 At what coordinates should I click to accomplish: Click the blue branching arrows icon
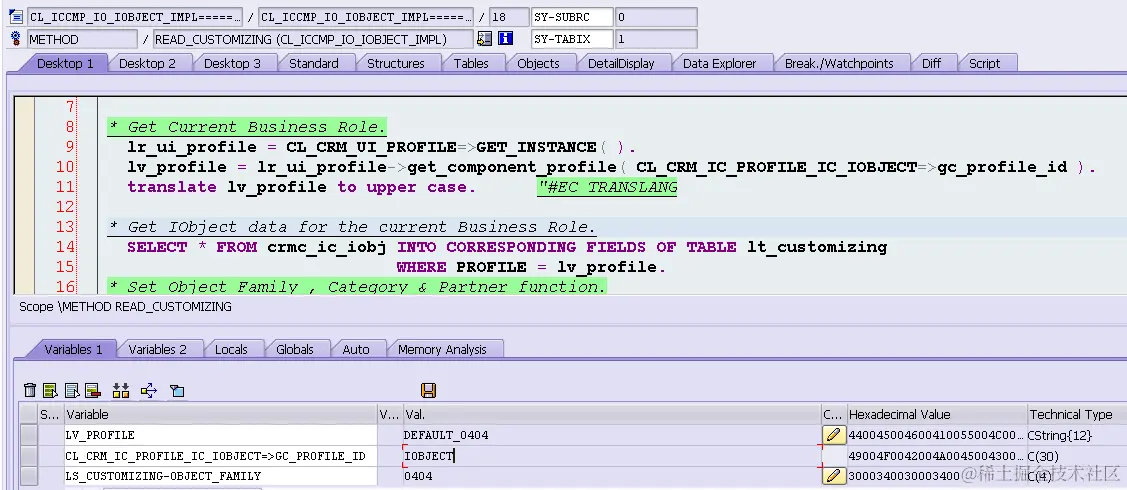pyautogui.click(x=149, y=390)
